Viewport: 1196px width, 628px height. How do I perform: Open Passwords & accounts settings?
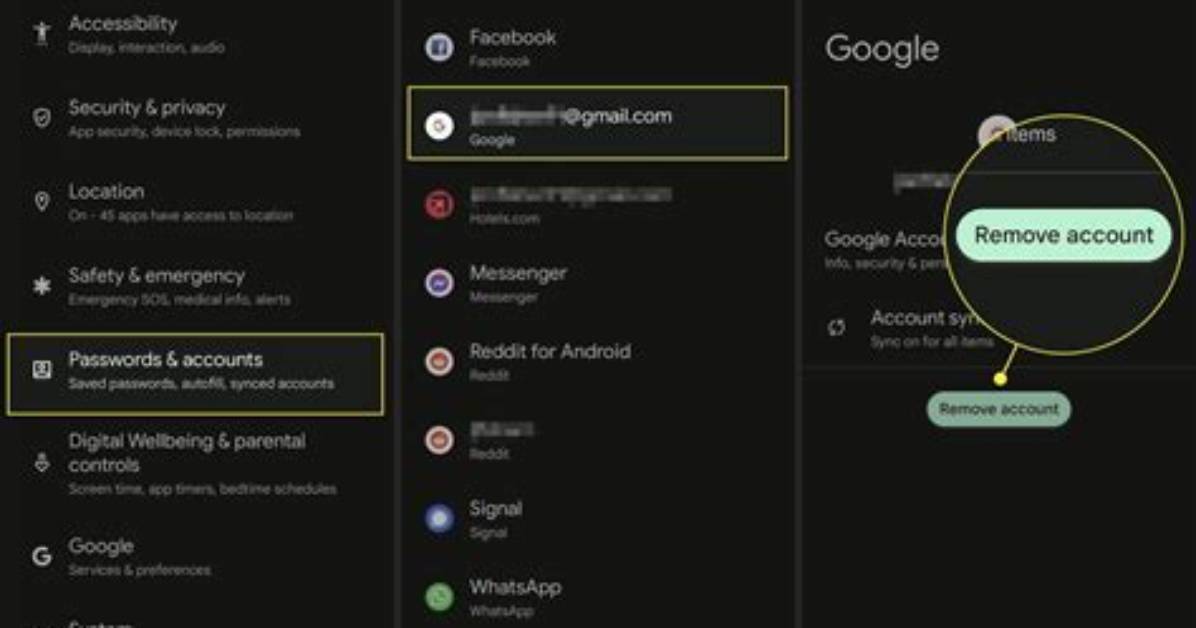click(x=195, y=374)
